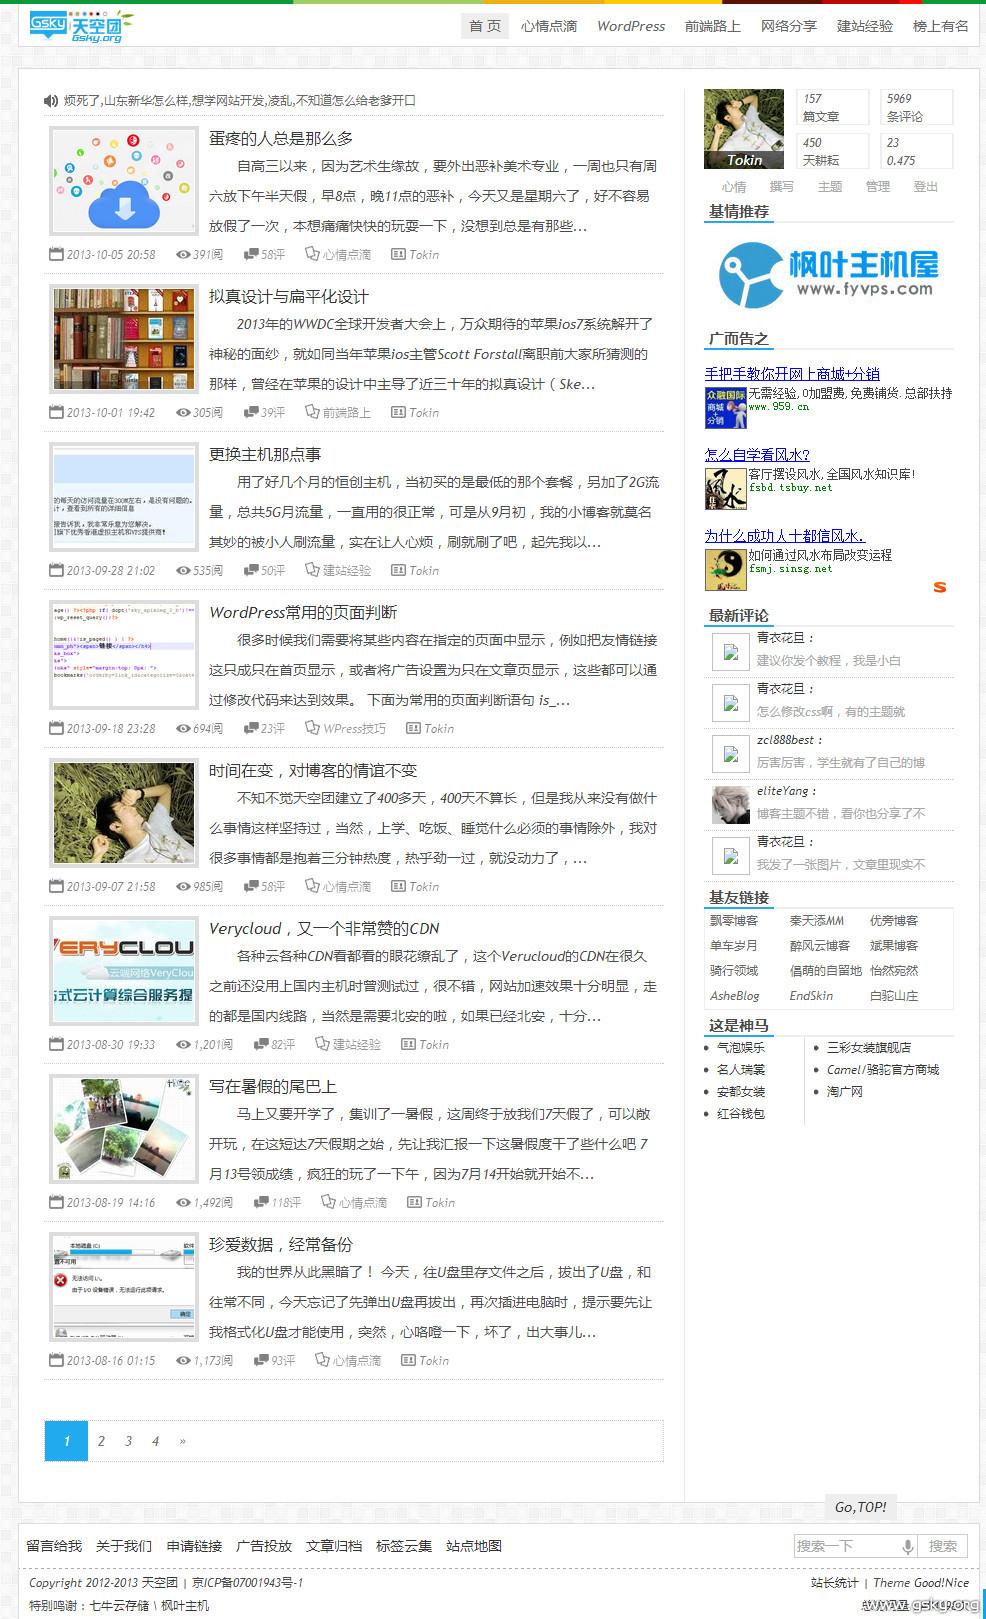Jump to top with Go,TOP! button
Viewport: 986px width, 1619px height.
tap(860, 1506)
